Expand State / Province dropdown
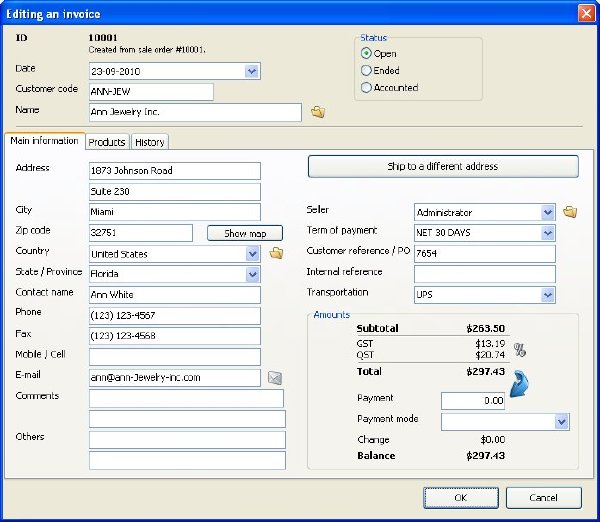The height and width of the screenshot is (522, 600). coord(253,274)
